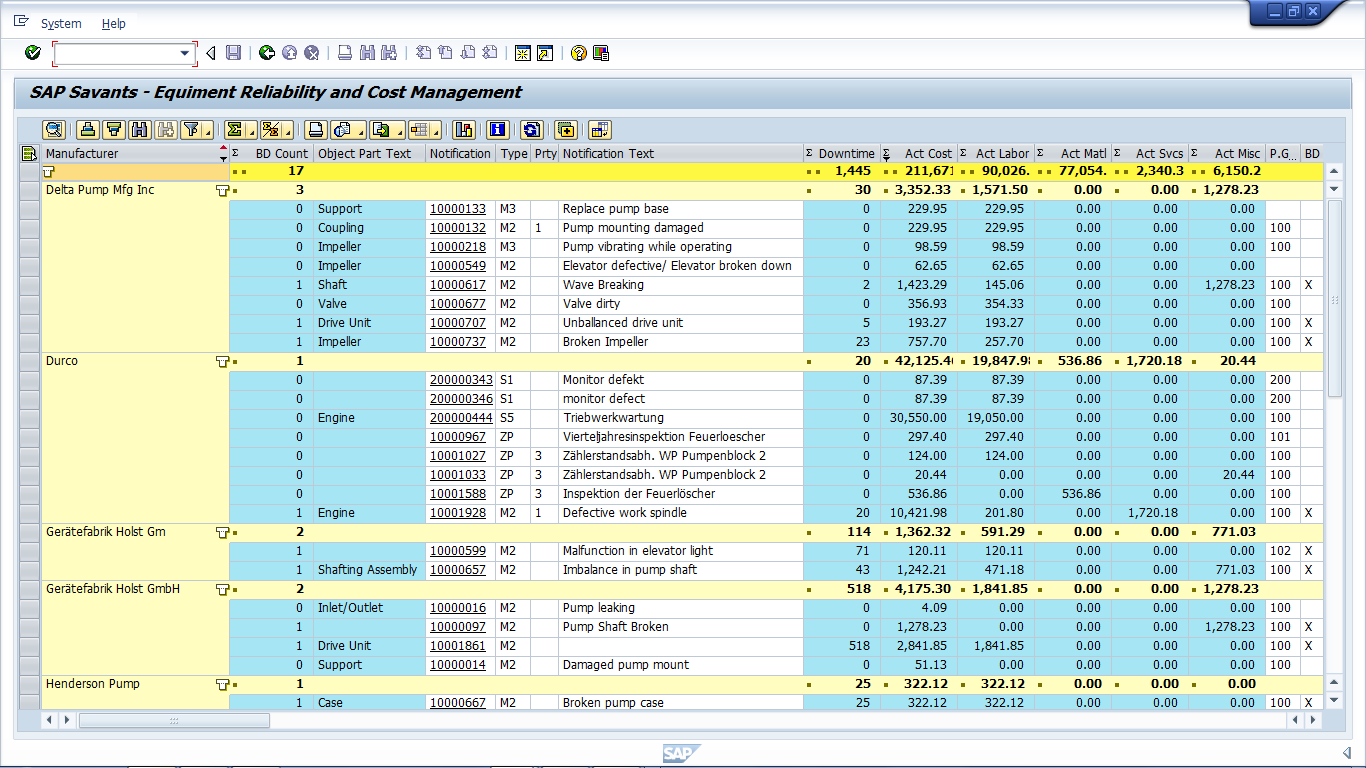The image size is (1366, 768).
Task: Click the vertical scrollbar down arrow
Action: 1334,701
